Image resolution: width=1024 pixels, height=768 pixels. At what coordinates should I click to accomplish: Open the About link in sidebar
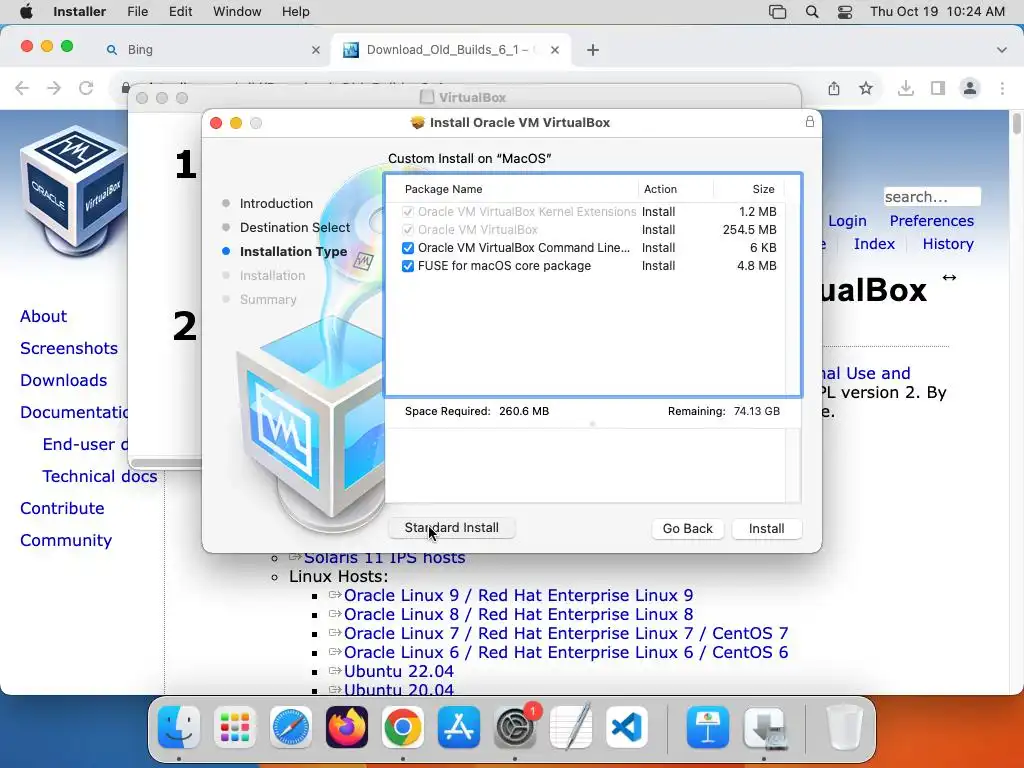tap(43, 316)
